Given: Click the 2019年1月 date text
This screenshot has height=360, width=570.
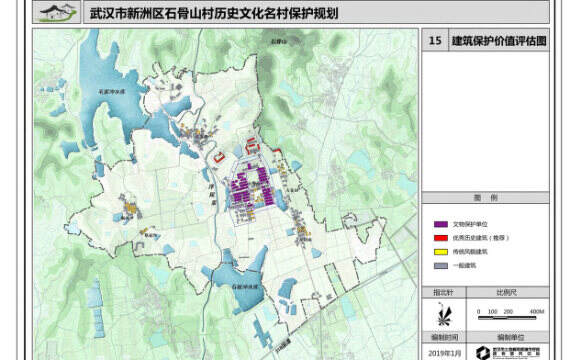Looking at the screenshot, I should [444, 353].
